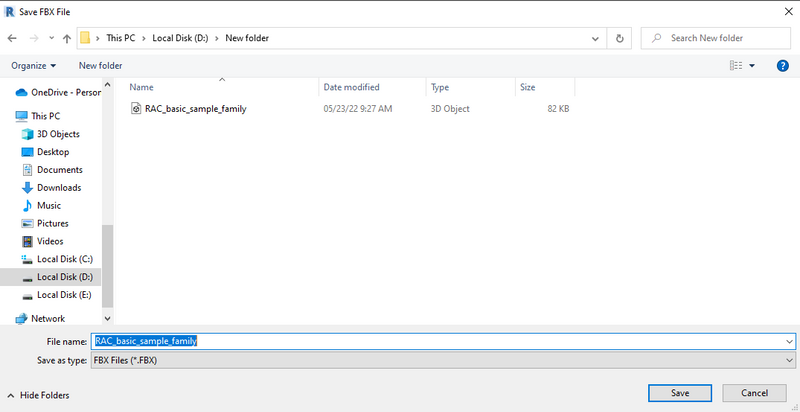Screen dimensions: 800x412
Task: Click the Cancel button
Action: tap(754, 393)
